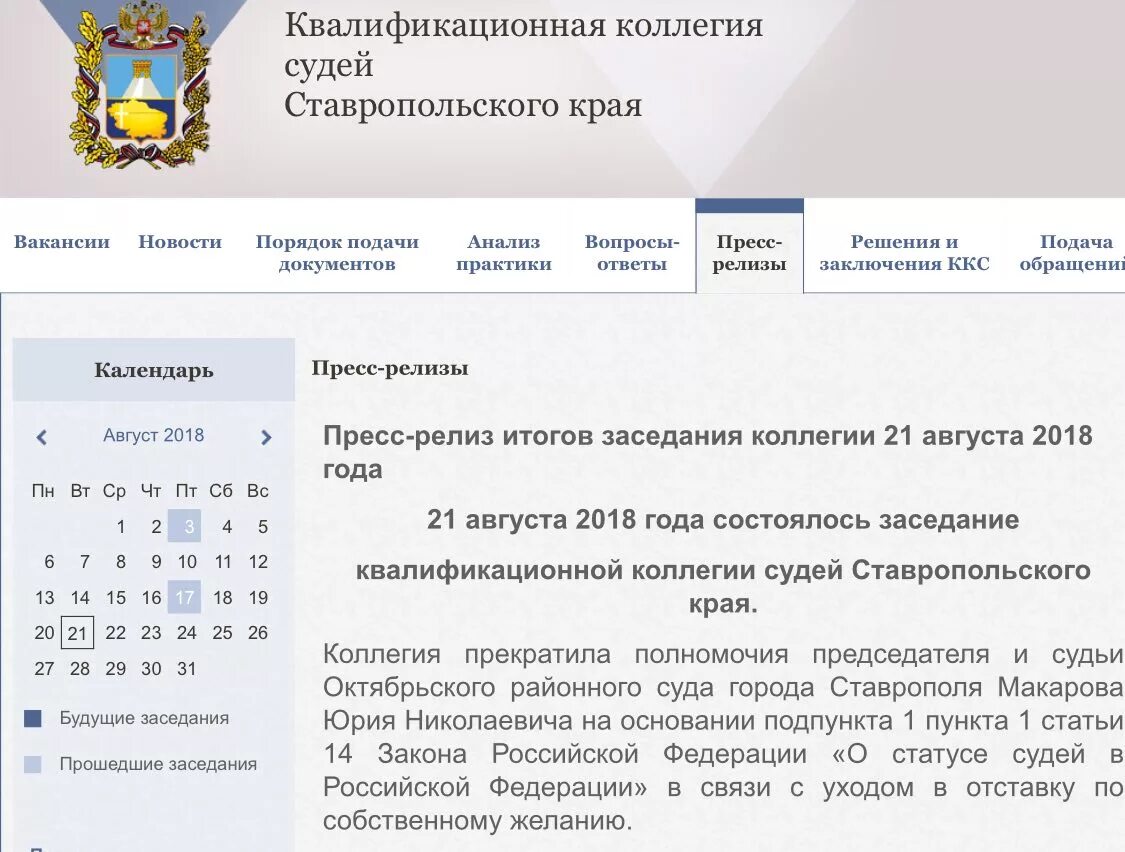
Task: Click calendar date 20
Action: tap(44, 633)
